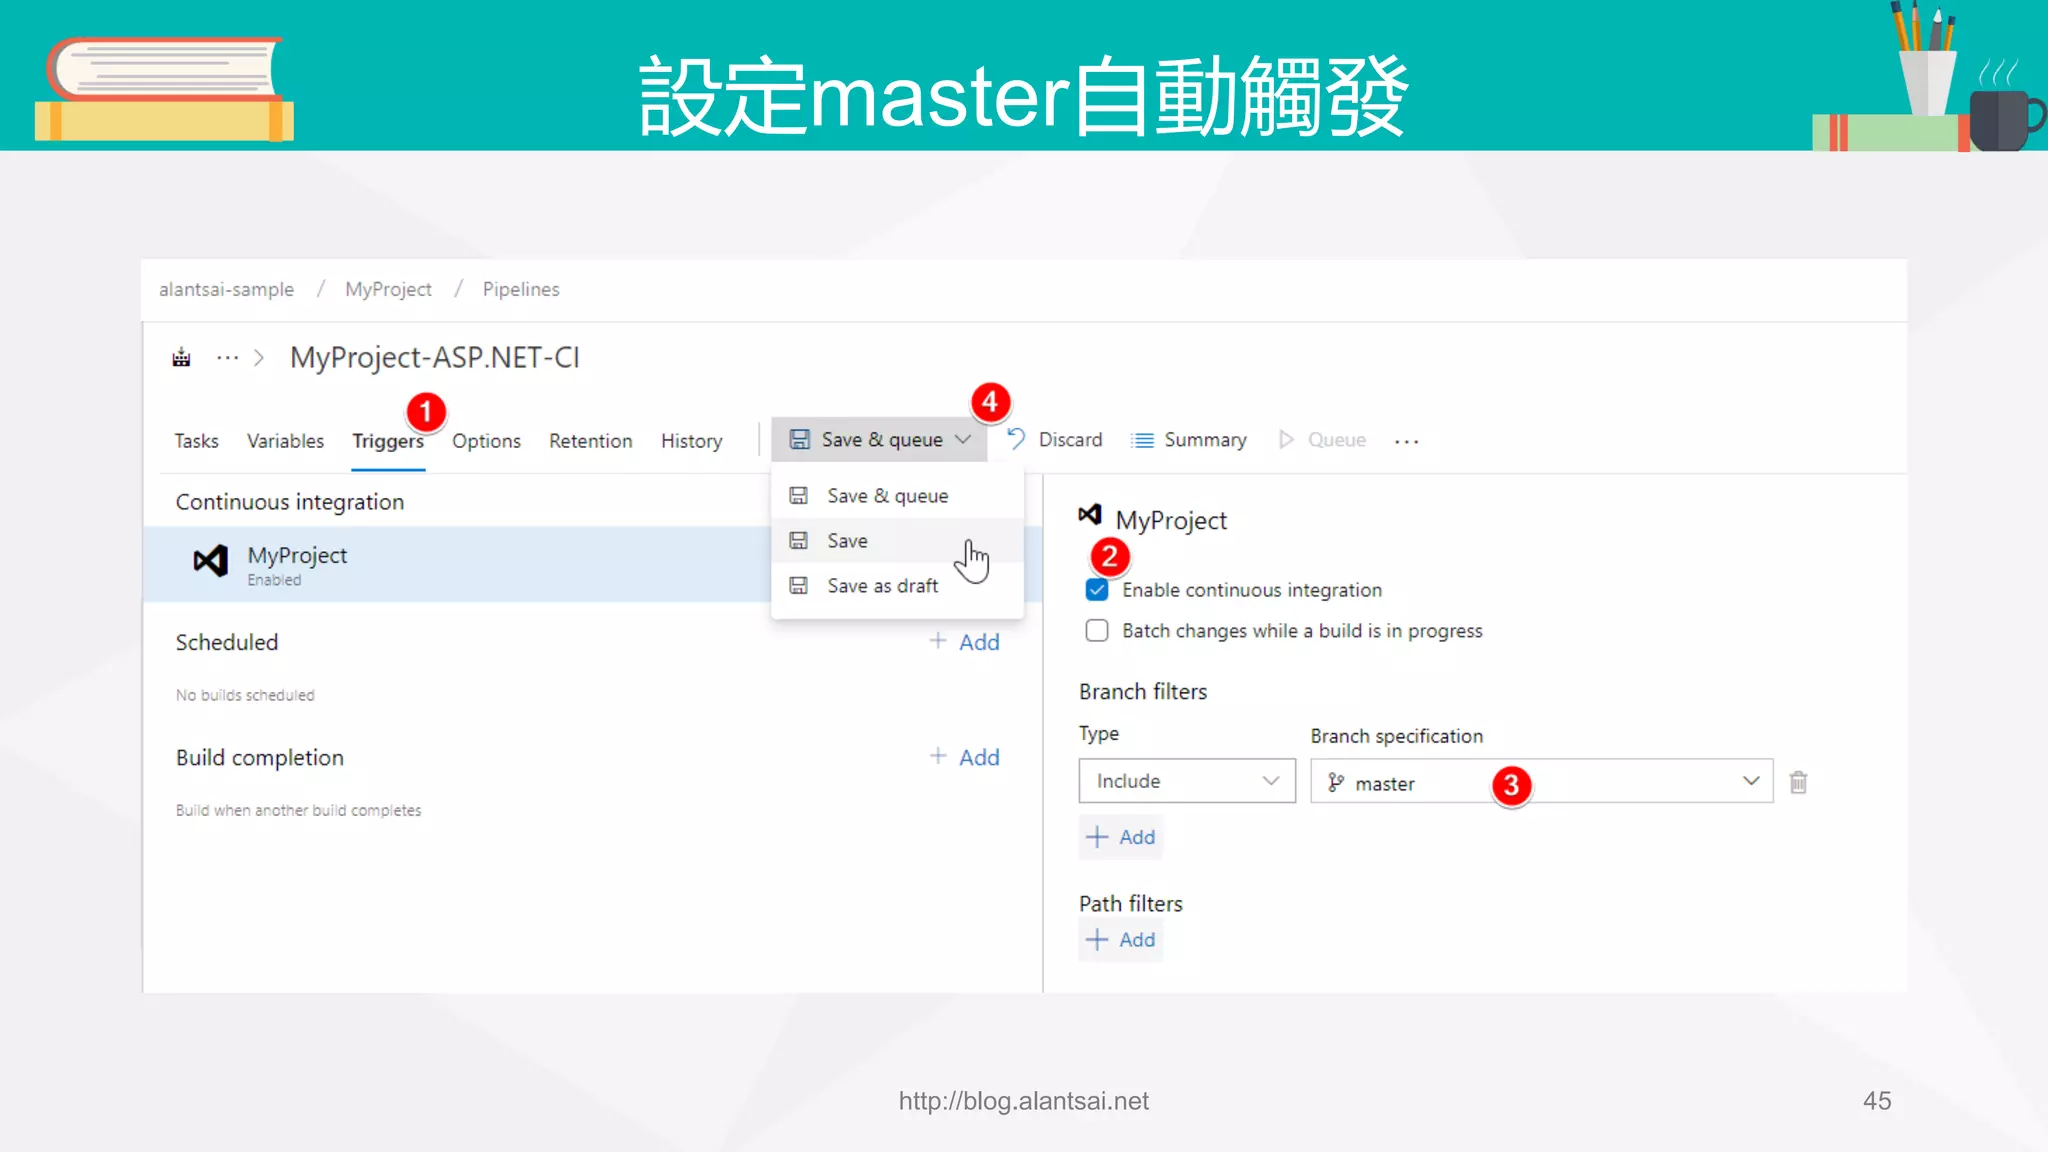Choose Save & queue from the dropdown menu
The width and height of the screenshot is (2048, 1152).
pyautogui.click(x=897, y=495)
